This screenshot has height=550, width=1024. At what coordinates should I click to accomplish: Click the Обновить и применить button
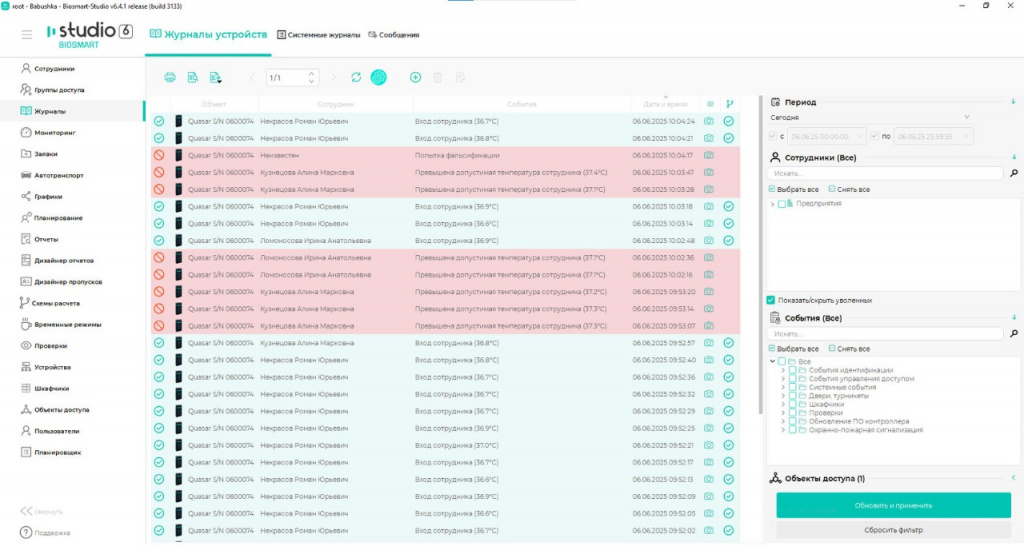tap(893, 506)
